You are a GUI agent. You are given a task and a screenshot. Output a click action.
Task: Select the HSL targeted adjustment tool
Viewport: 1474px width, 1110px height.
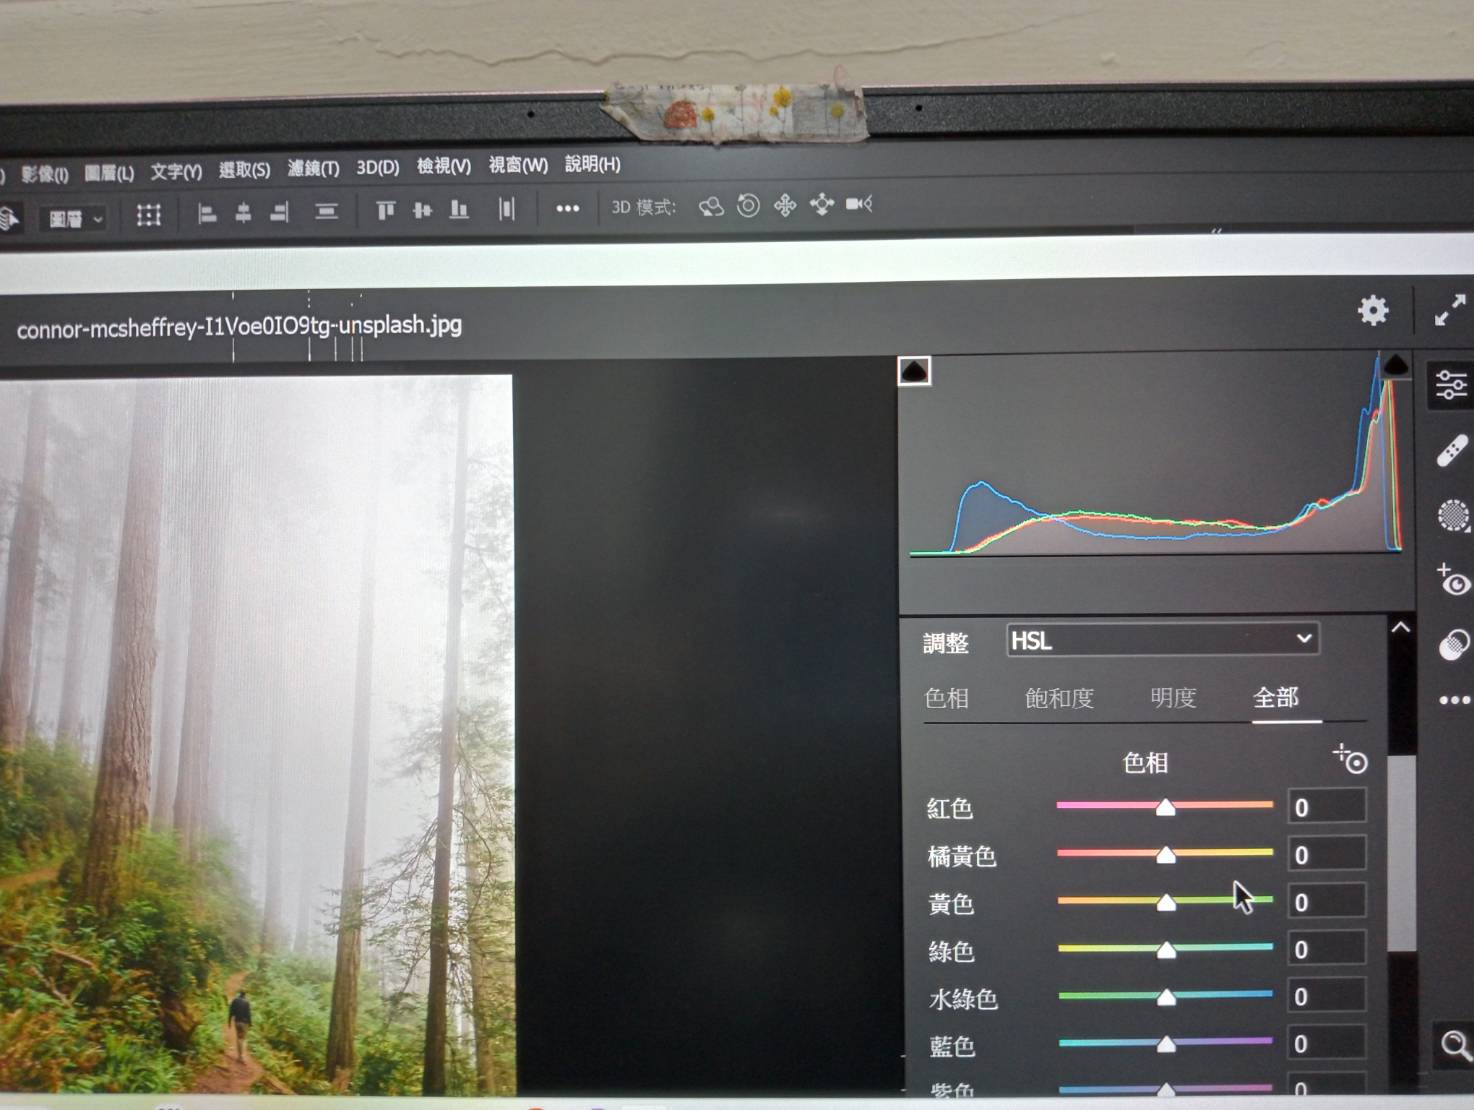1350,759
